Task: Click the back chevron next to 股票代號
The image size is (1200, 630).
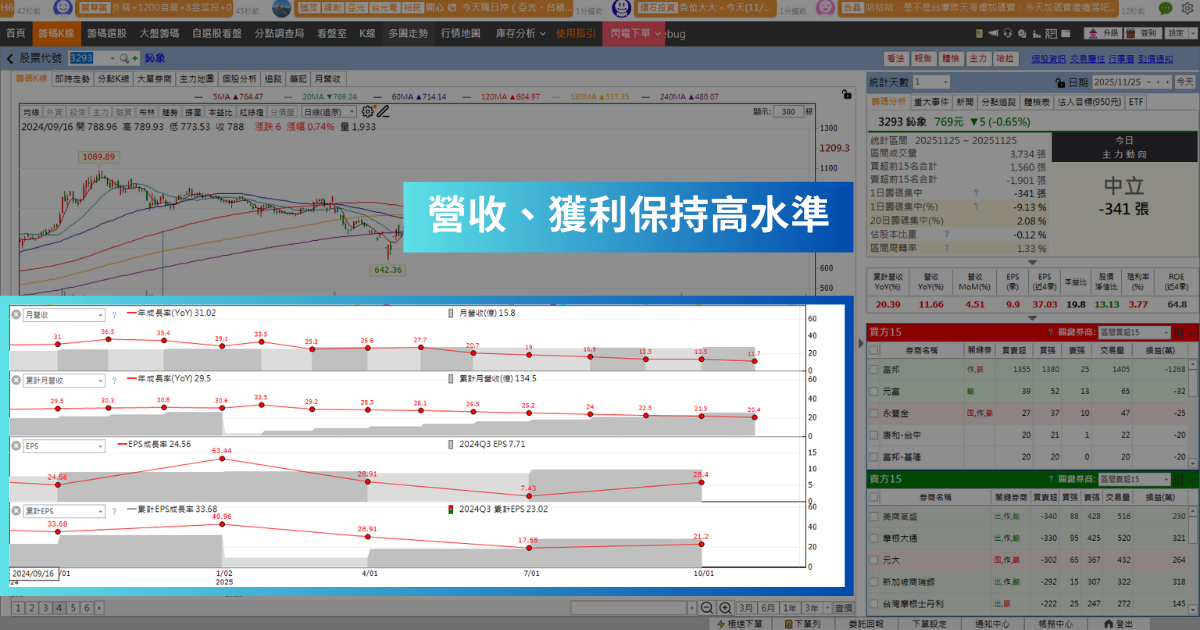Action: click(x=10, y=58)
